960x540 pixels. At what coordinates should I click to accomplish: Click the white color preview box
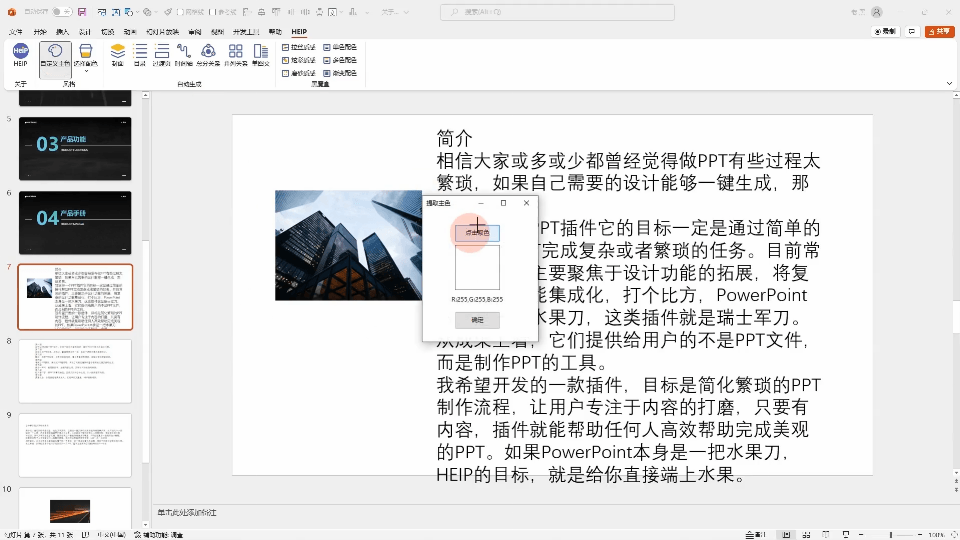tap(477, 267)
